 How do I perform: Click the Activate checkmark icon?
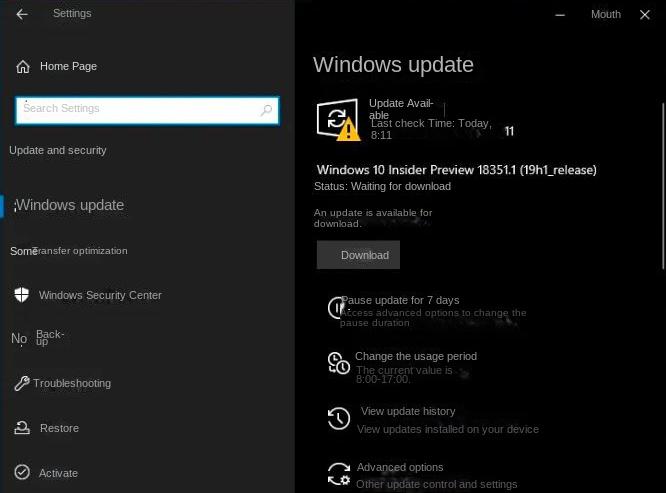21,473
